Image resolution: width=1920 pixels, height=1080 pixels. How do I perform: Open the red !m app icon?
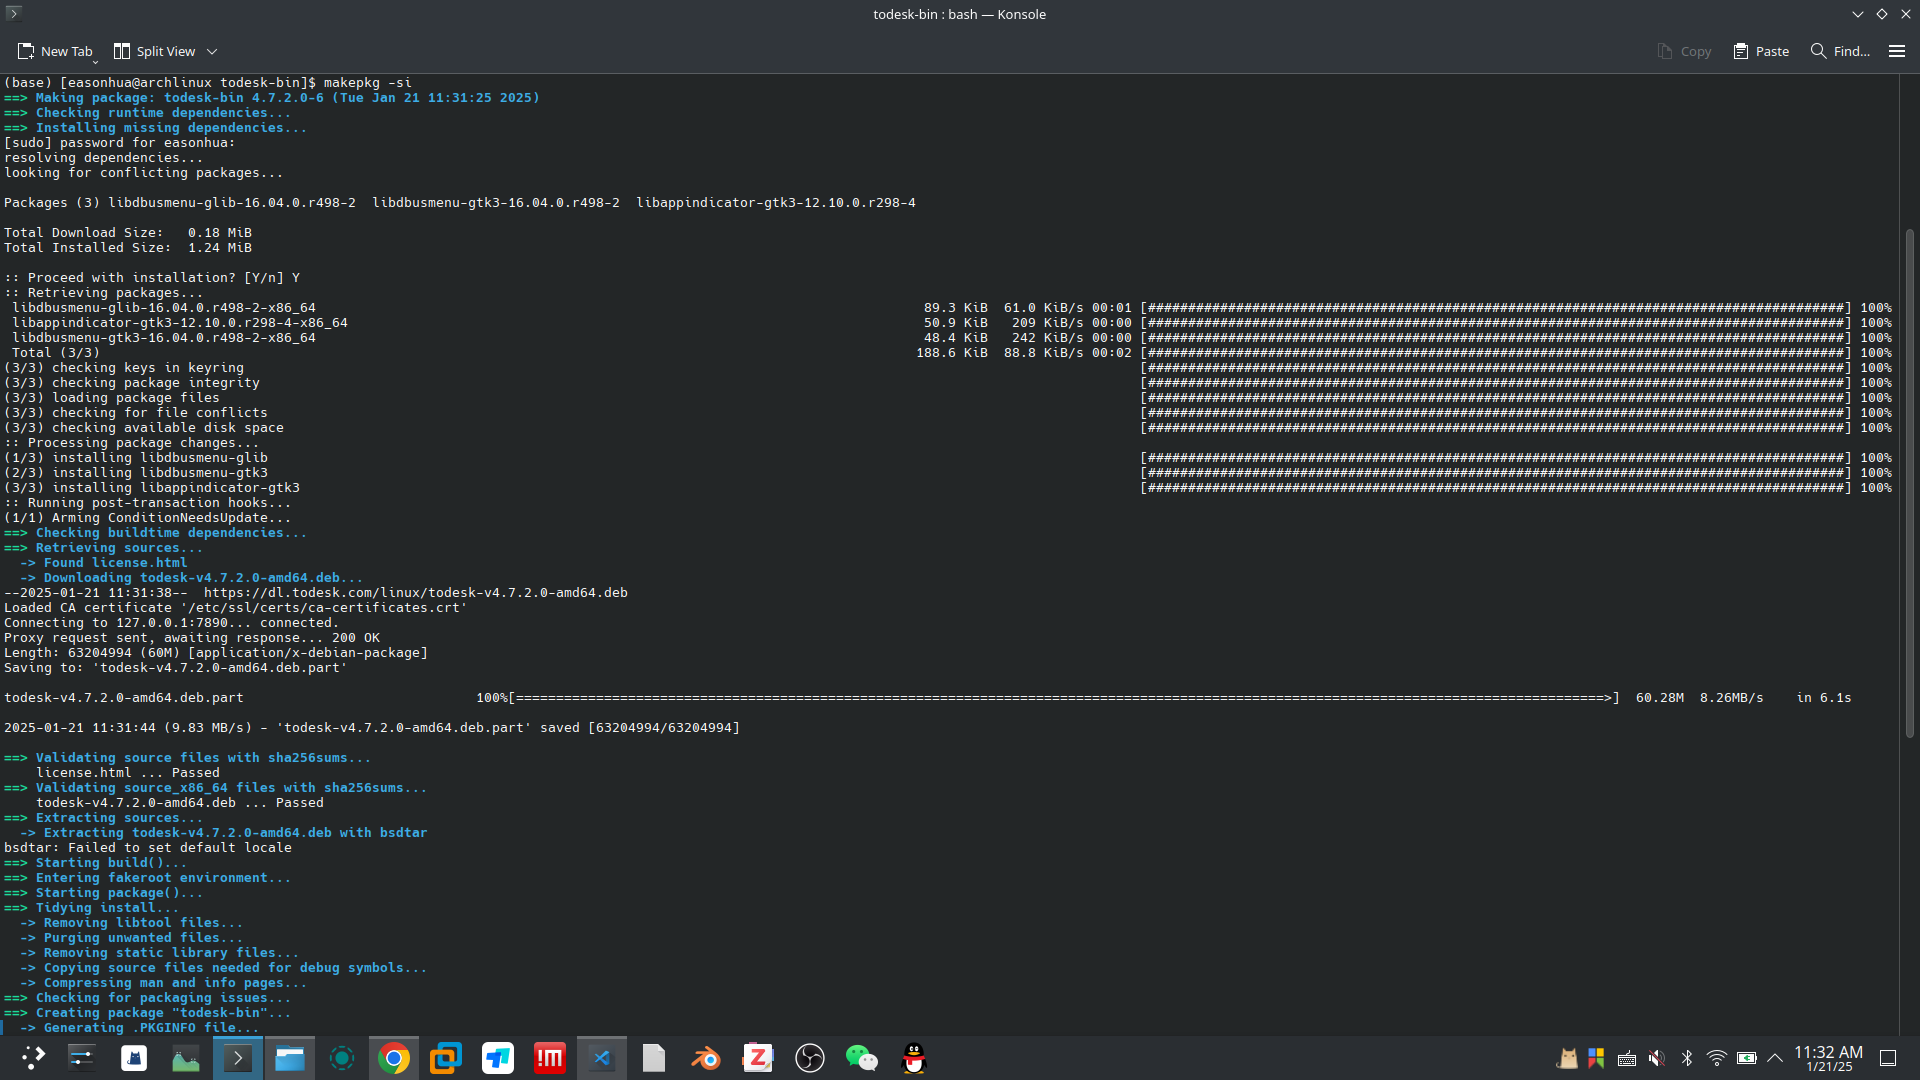click(550, 1058)
